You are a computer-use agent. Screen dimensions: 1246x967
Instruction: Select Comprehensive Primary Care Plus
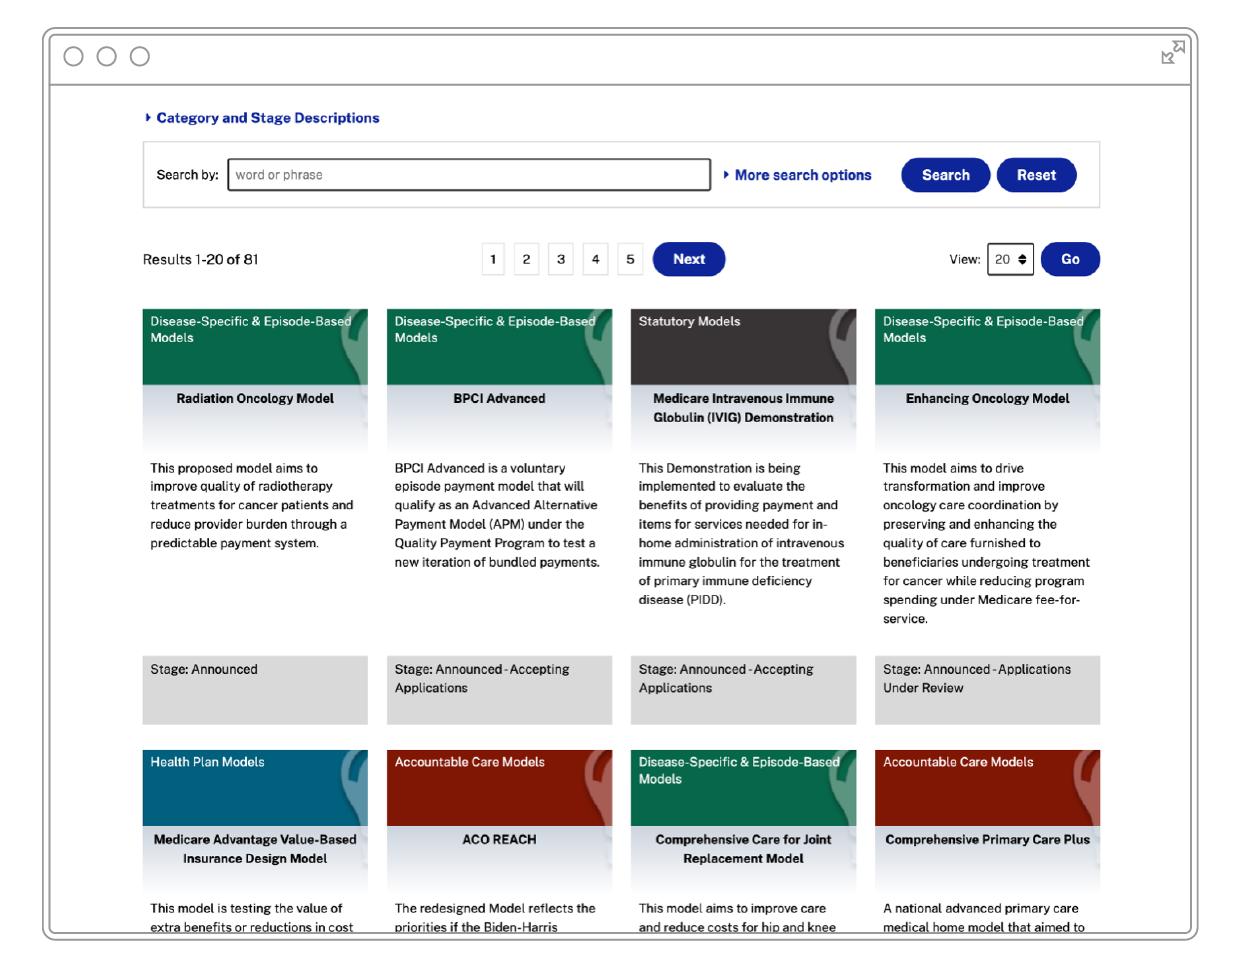click(988, 840)
